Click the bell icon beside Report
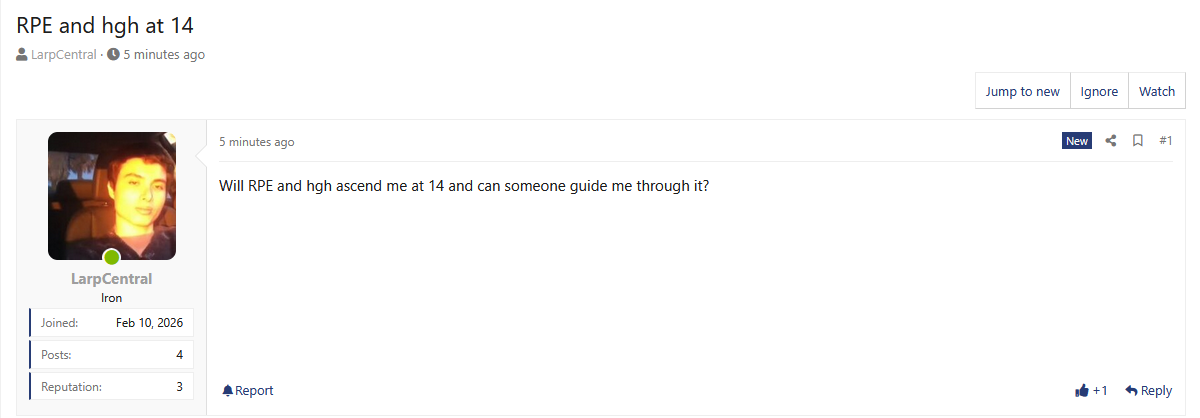The width and height of the screenshot is (1200, 418). [228, 391]
